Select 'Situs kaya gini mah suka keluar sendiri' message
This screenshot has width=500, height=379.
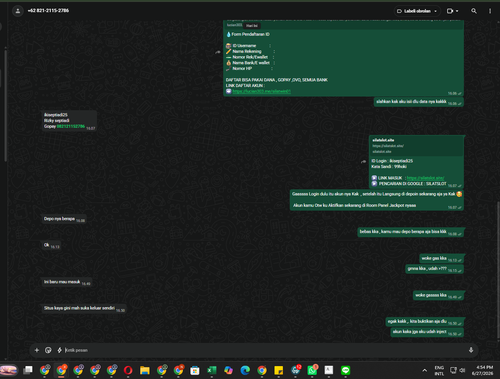84,308
